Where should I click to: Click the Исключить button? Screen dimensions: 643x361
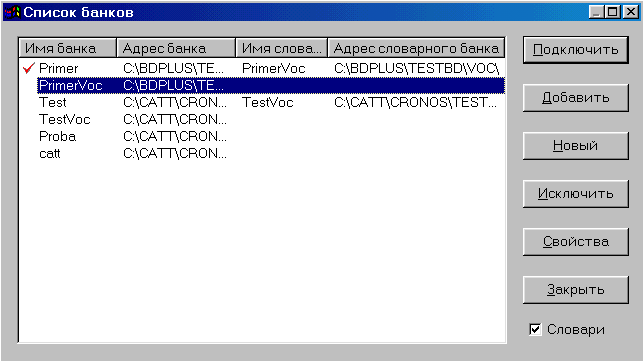[575, 194]
